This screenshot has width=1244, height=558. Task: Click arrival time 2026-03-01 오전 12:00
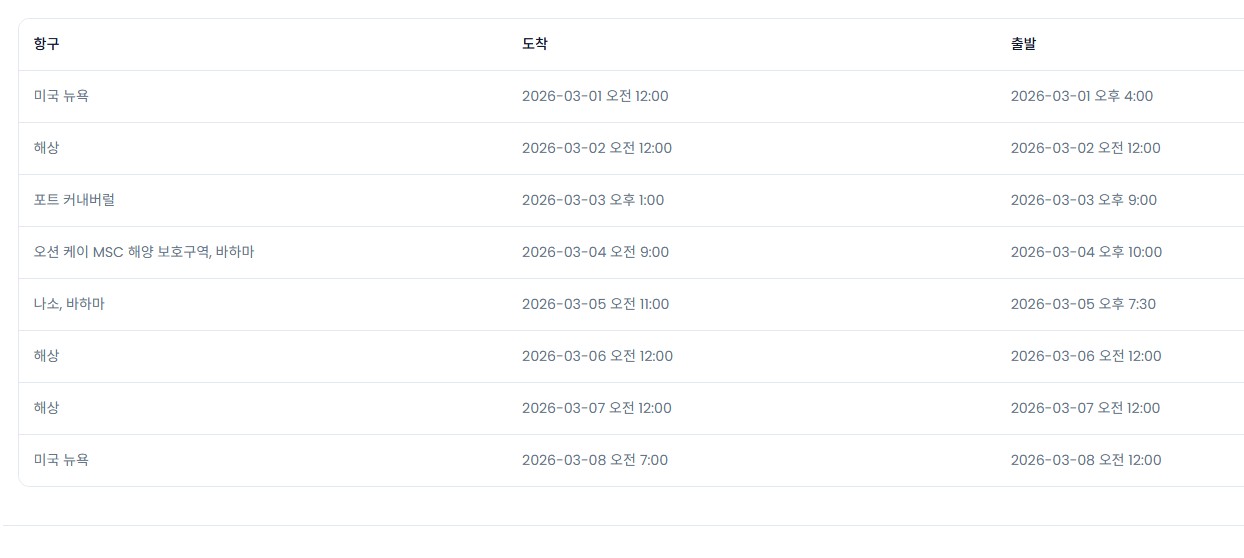[x=595, y=96]
